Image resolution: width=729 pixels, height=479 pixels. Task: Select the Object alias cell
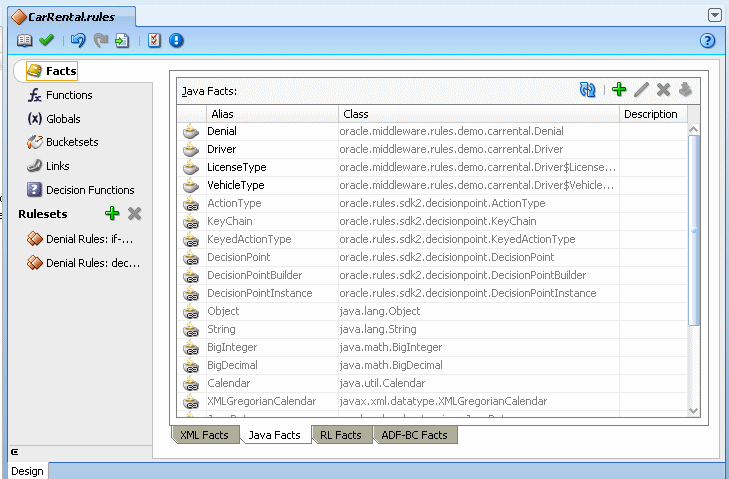pos(272,312)
